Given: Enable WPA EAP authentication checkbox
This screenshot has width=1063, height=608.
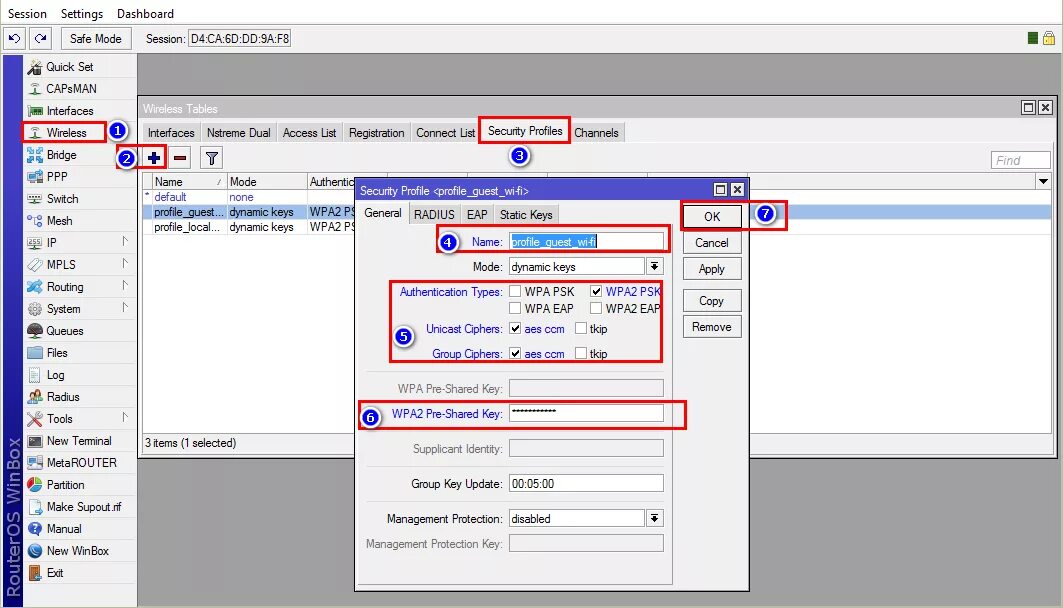Looking at the screenshot, I should point(515,308).
